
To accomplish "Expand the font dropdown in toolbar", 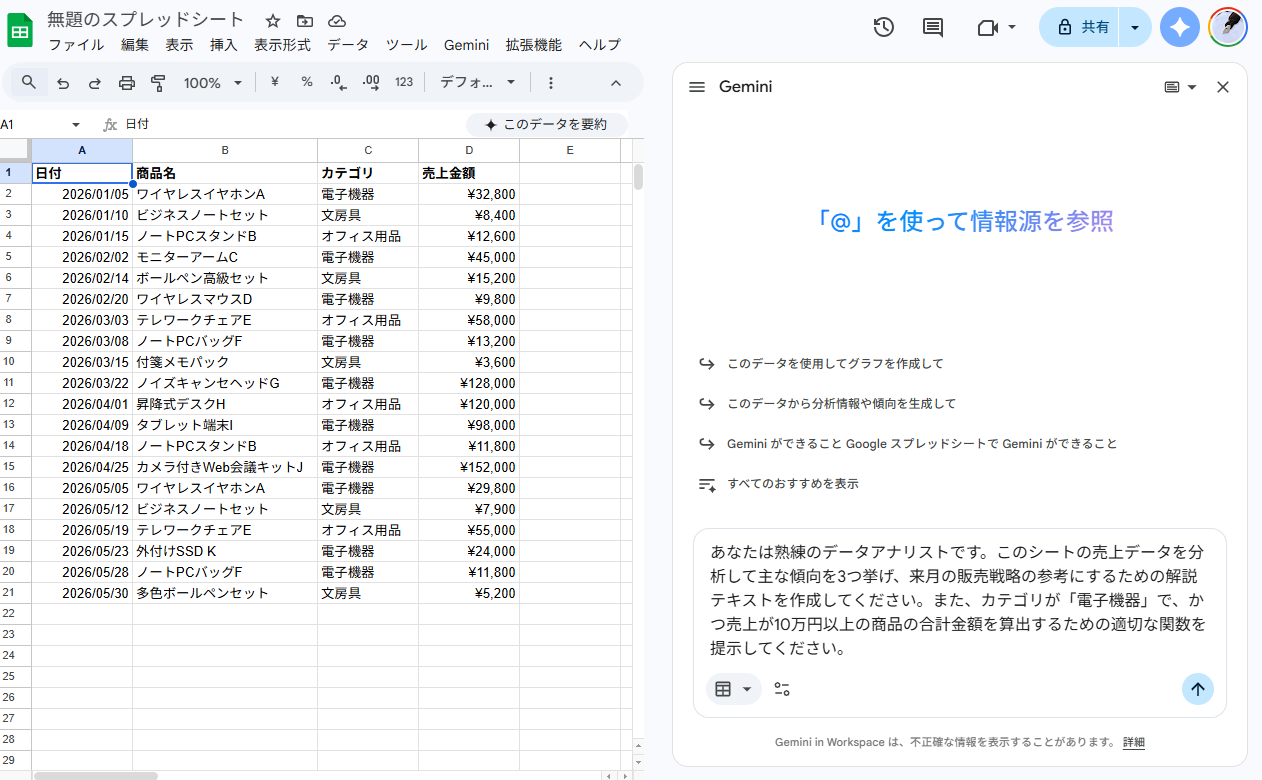I will (x=479, y=83).
